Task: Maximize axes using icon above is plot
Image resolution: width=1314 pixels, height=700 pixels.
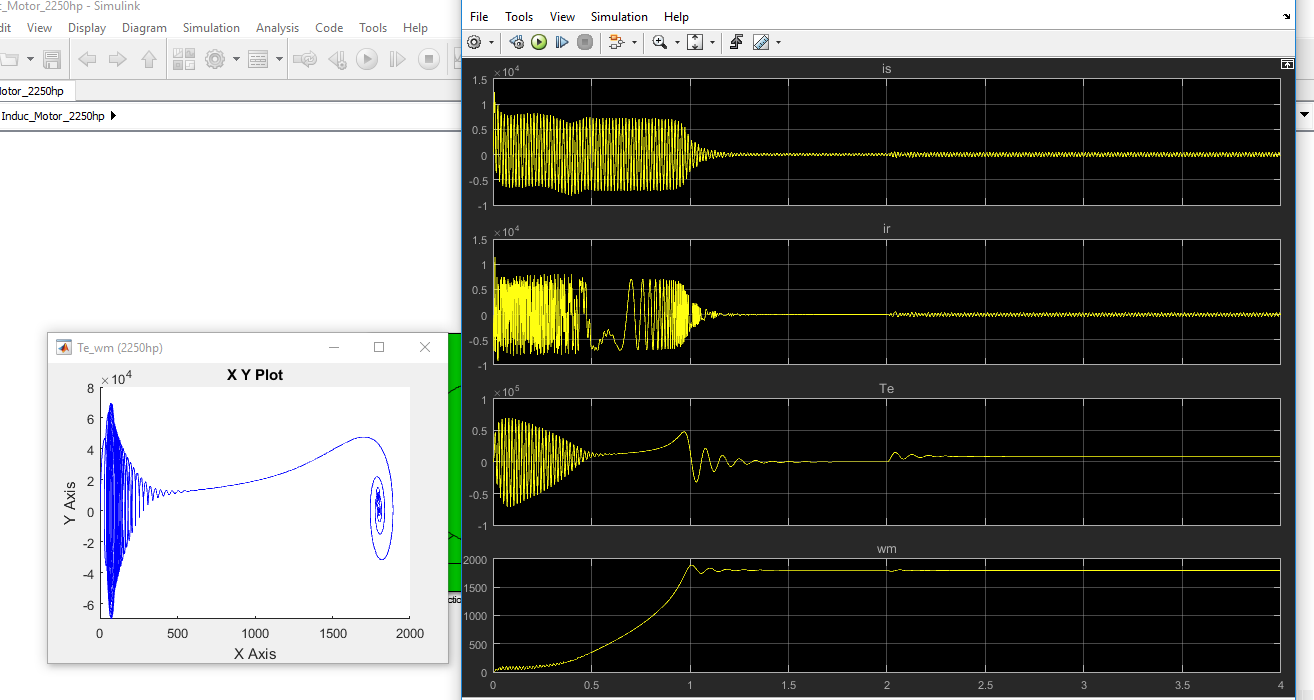Action: [1287, 64]
